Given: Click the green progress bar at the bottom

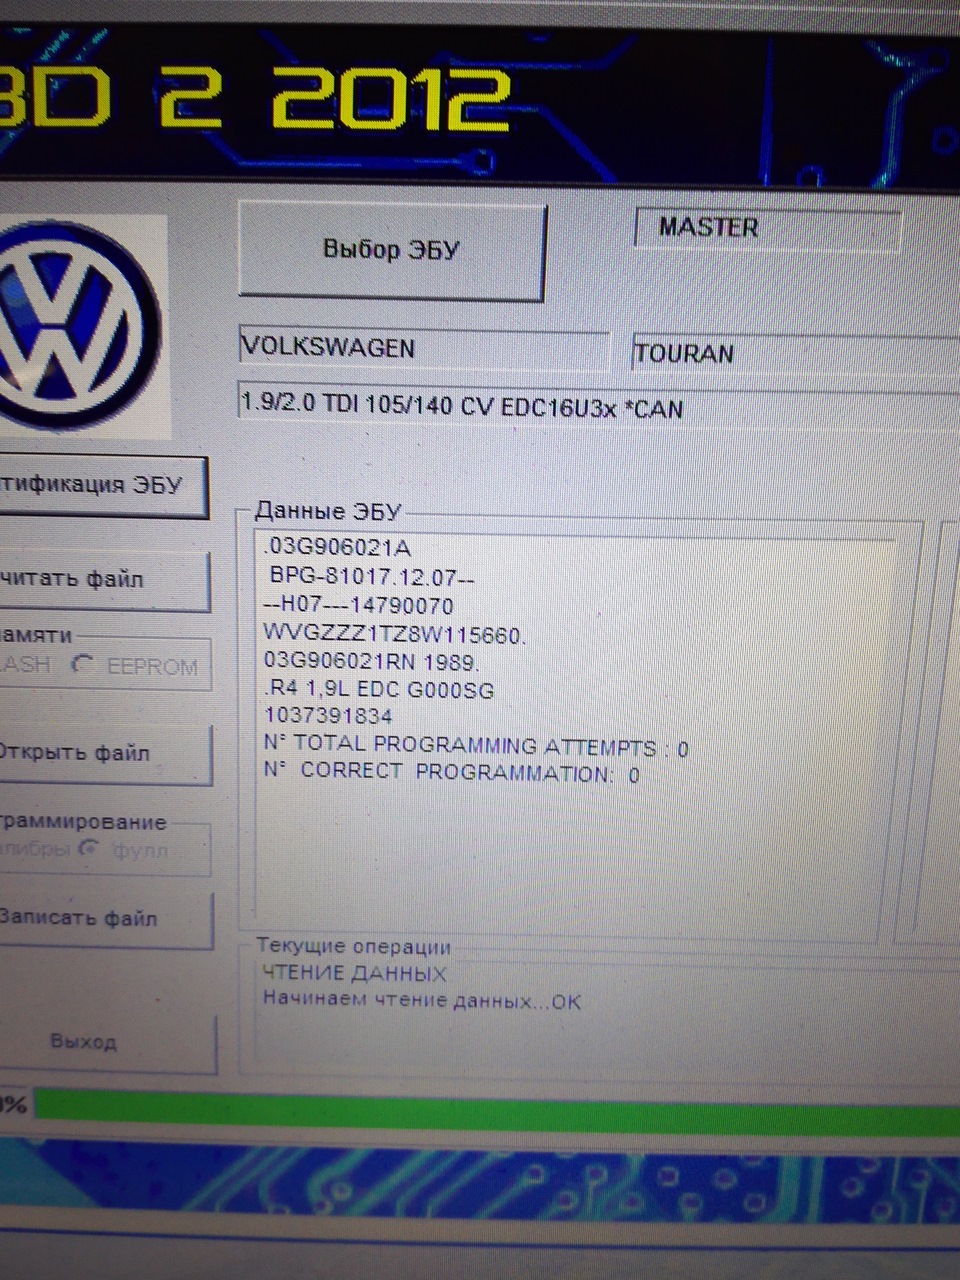Looking at the screenshot, I should pyautogui.click(x=480, y=1103).
